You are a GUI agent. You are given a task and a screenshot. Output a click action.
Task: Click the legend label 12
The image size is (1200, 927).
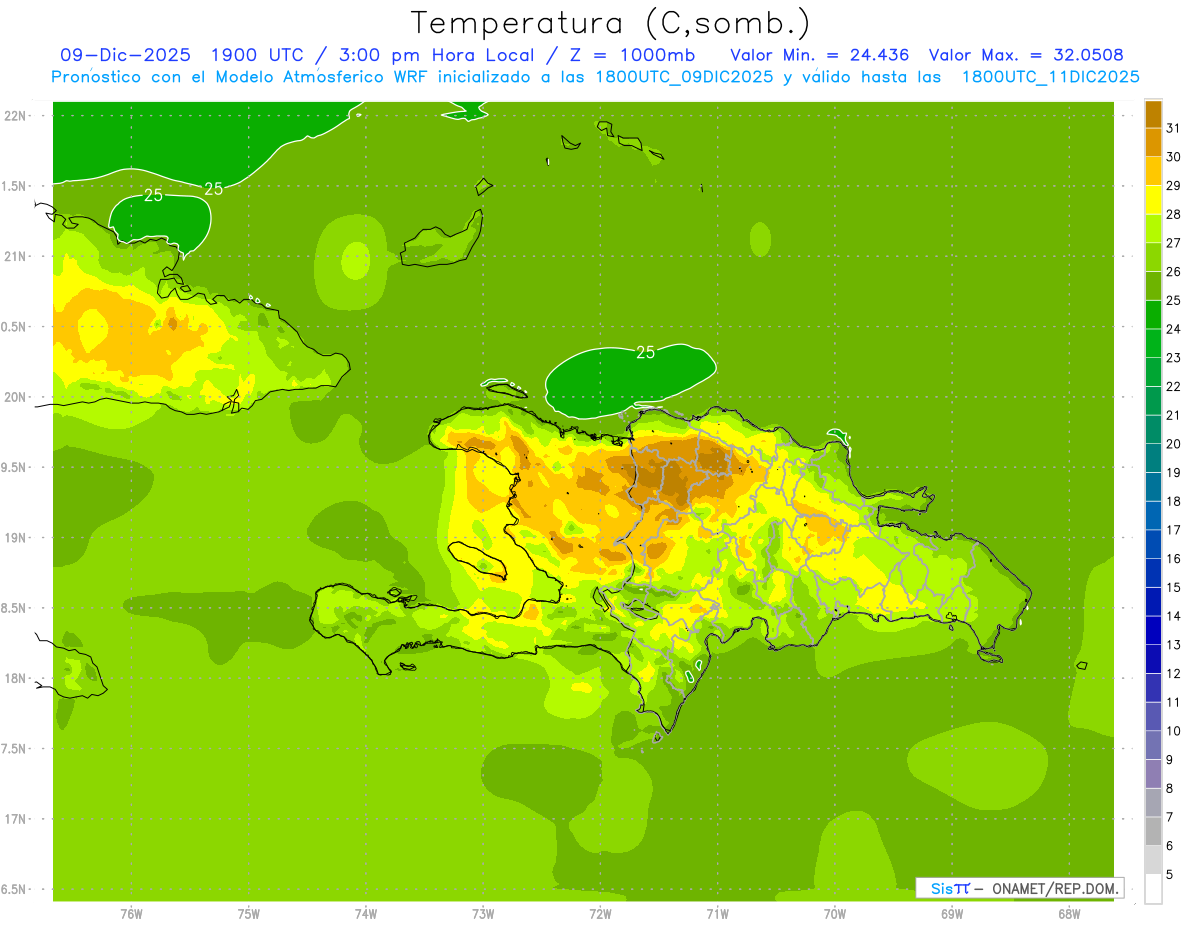1173,673
